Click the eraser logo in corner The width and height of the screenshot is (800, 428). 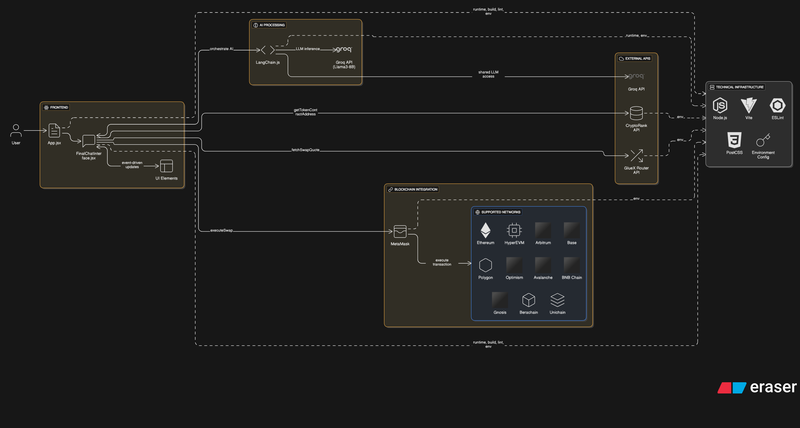tap(758, 388)
